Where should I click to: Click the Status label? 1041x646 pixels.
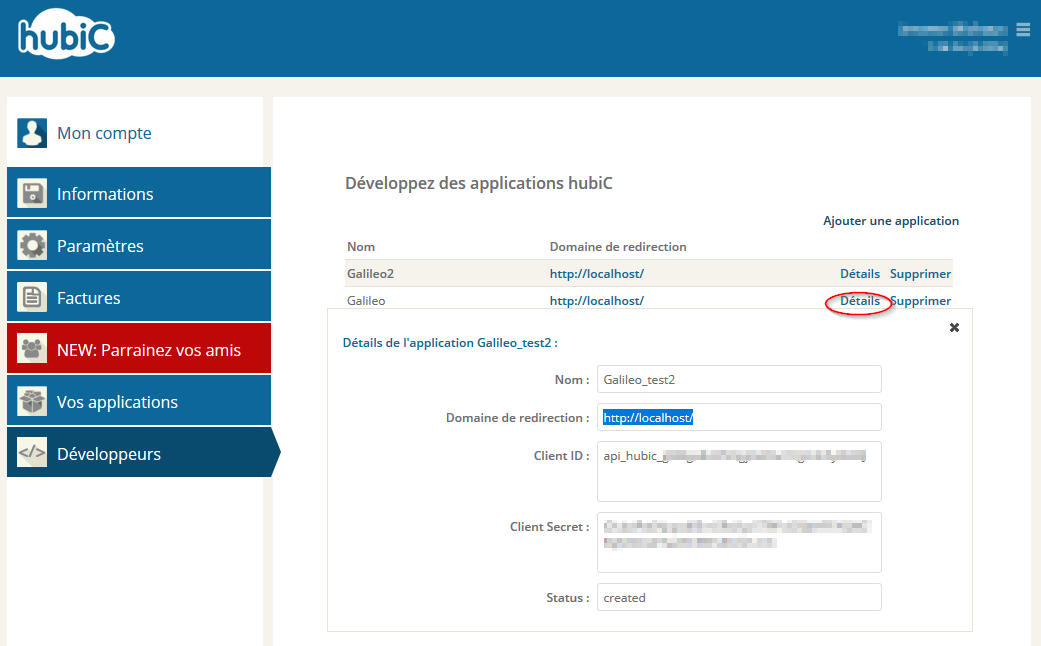click(x=568, y=598)
